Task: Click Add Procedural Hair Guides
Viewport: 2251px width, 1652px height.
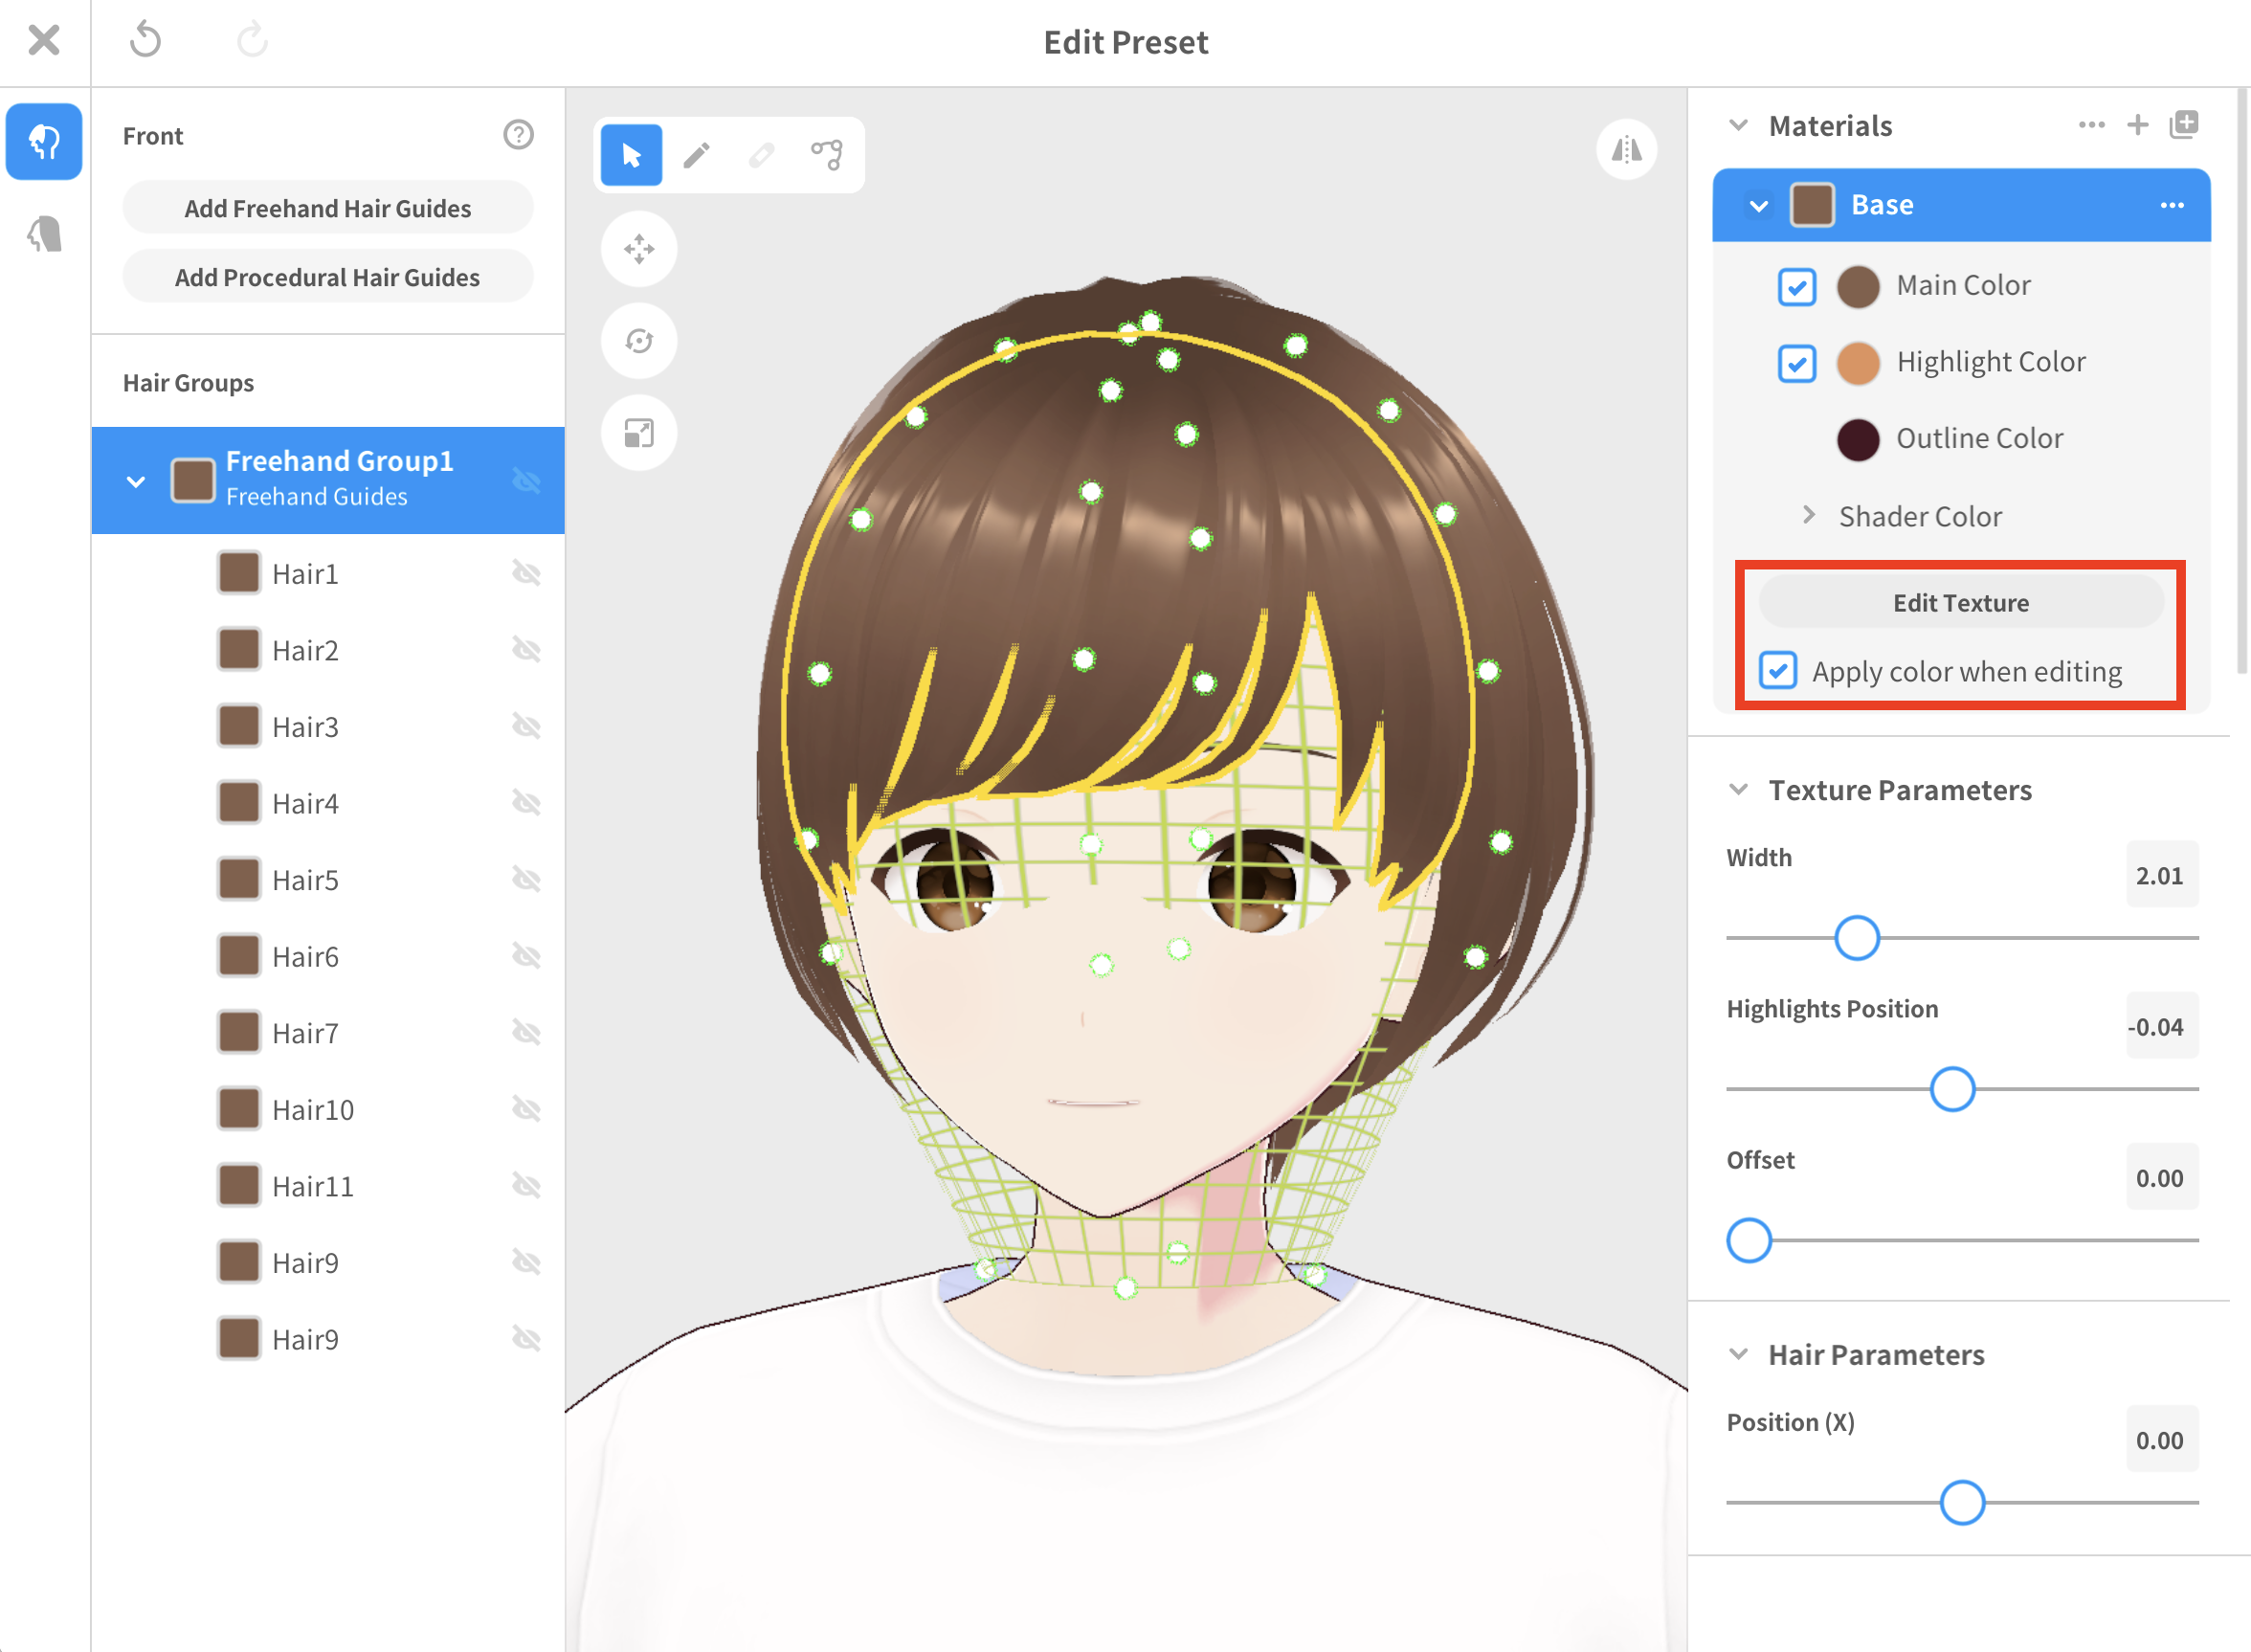Action: coord(328,277)
